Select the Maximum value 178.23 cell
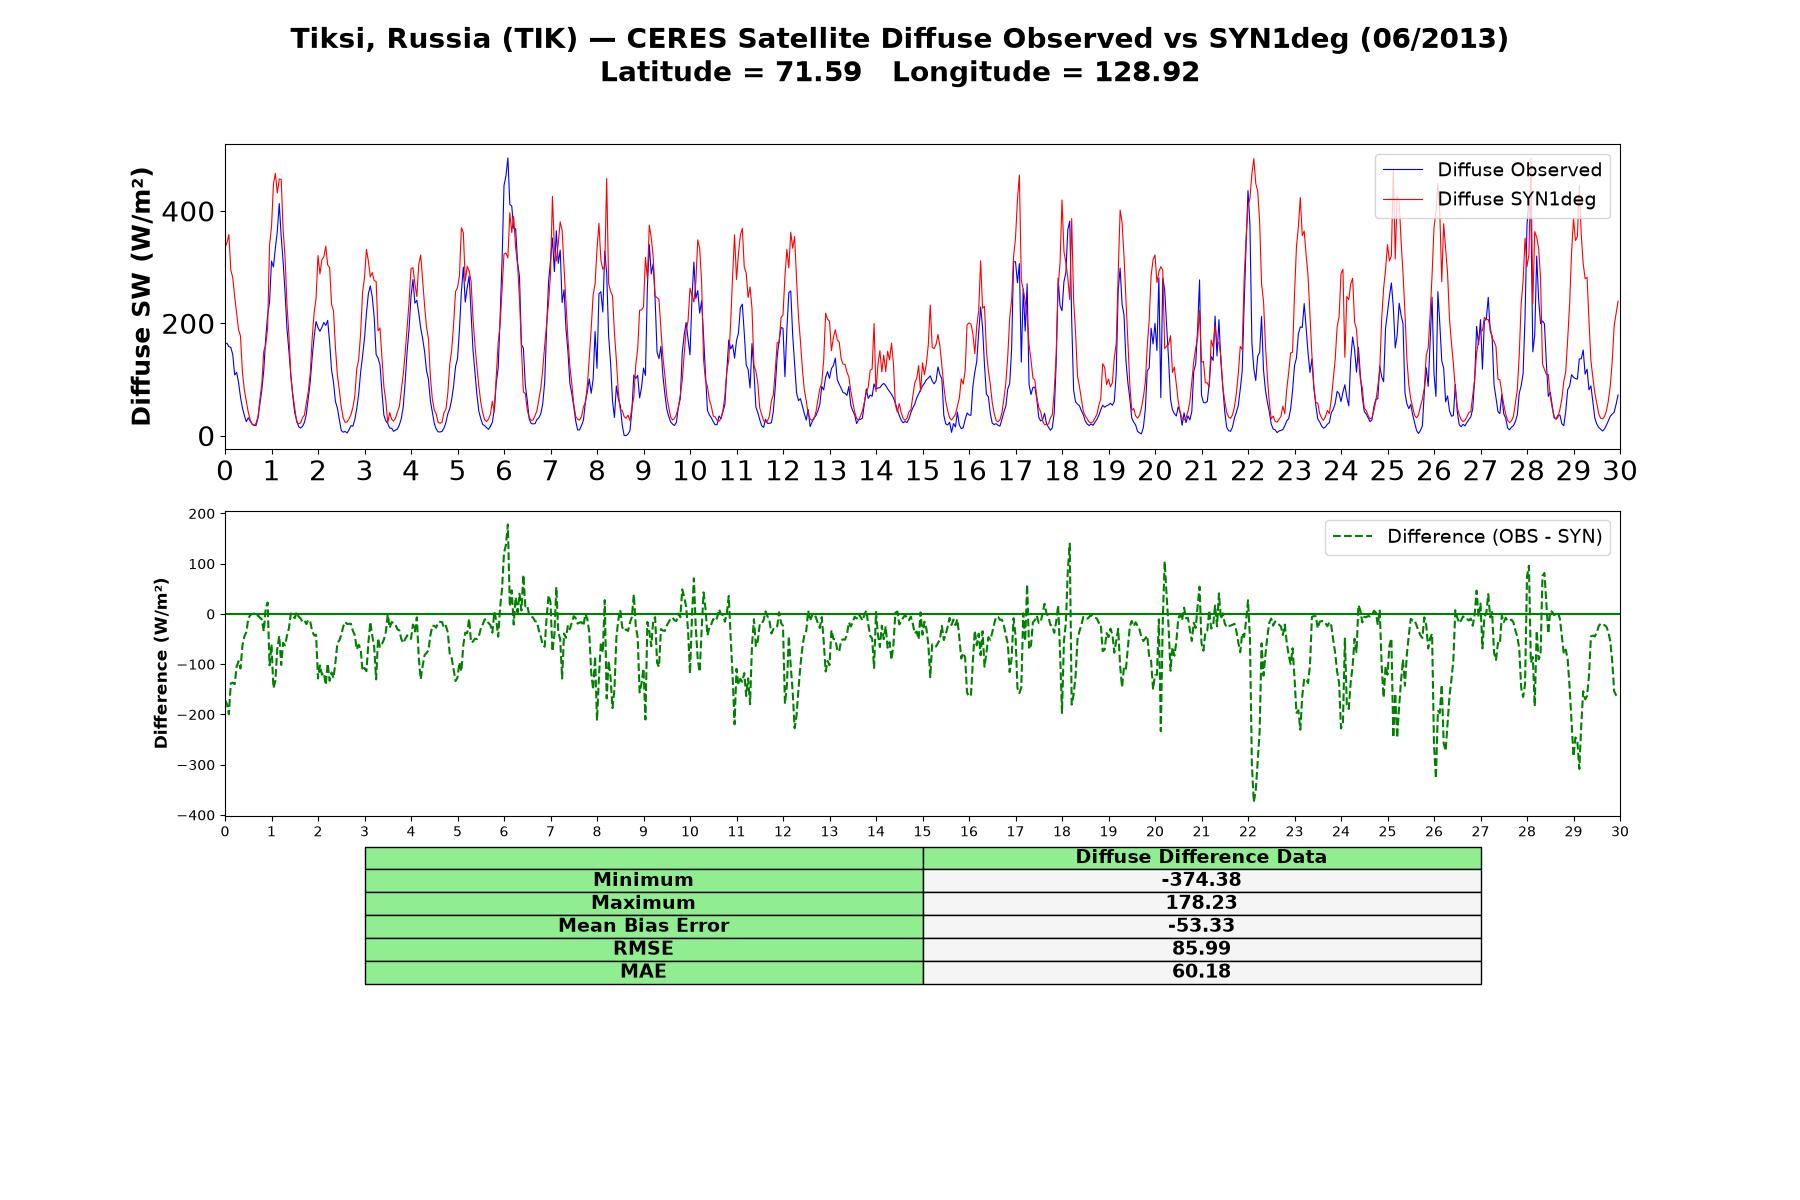The height and width of the screenshot is (1200, 1800). coord(1201,903)
